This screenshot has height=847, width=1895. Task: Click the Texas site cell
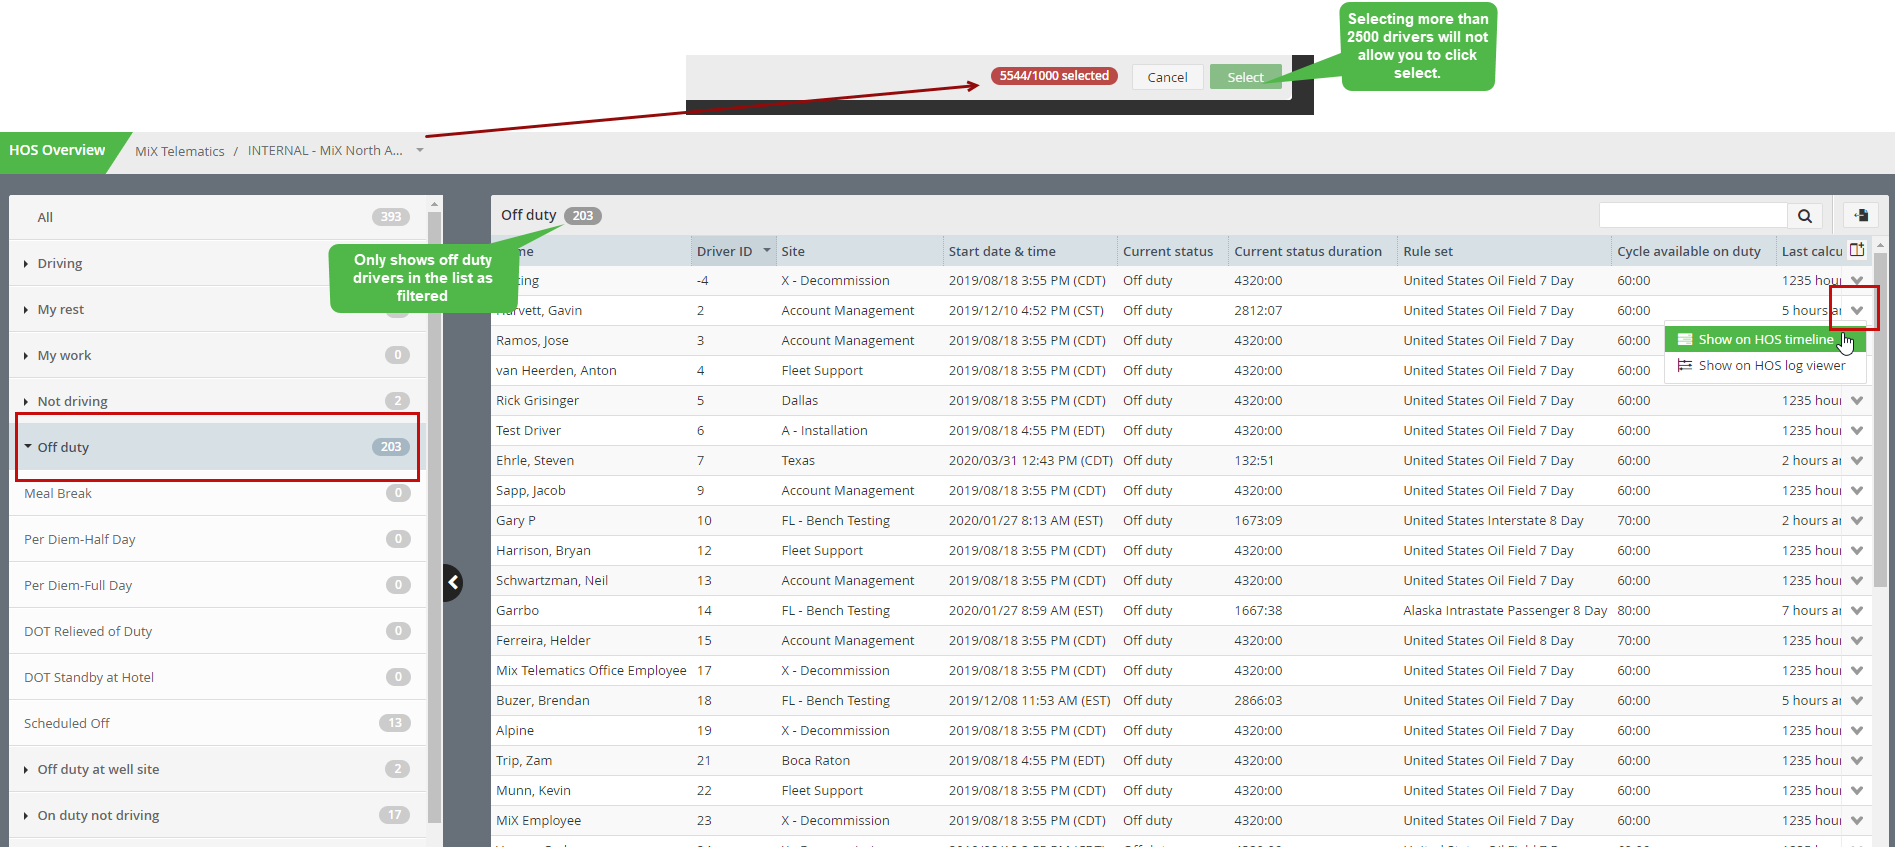pos(798,461)
